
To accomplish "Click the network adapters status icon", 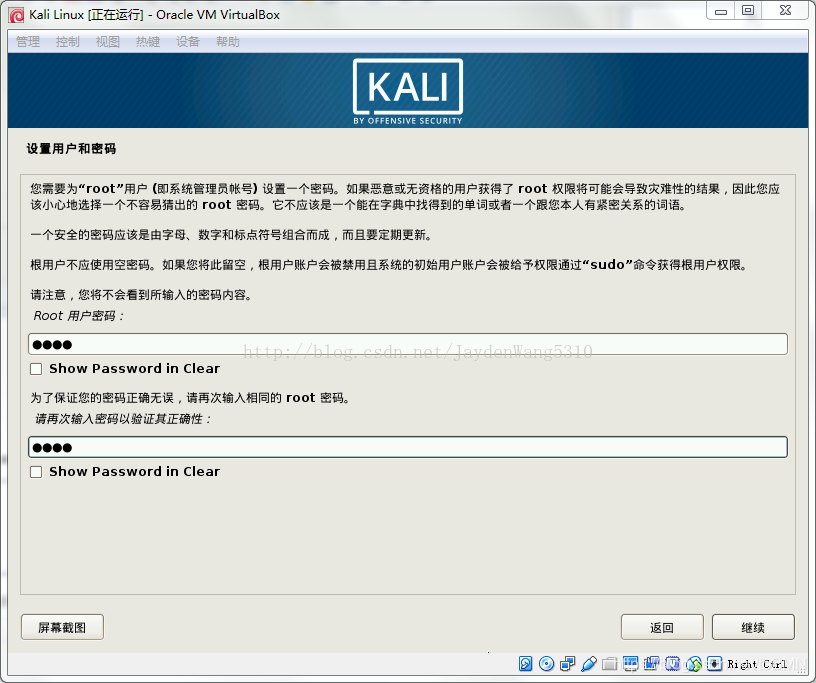I will (x=567, y=664).
